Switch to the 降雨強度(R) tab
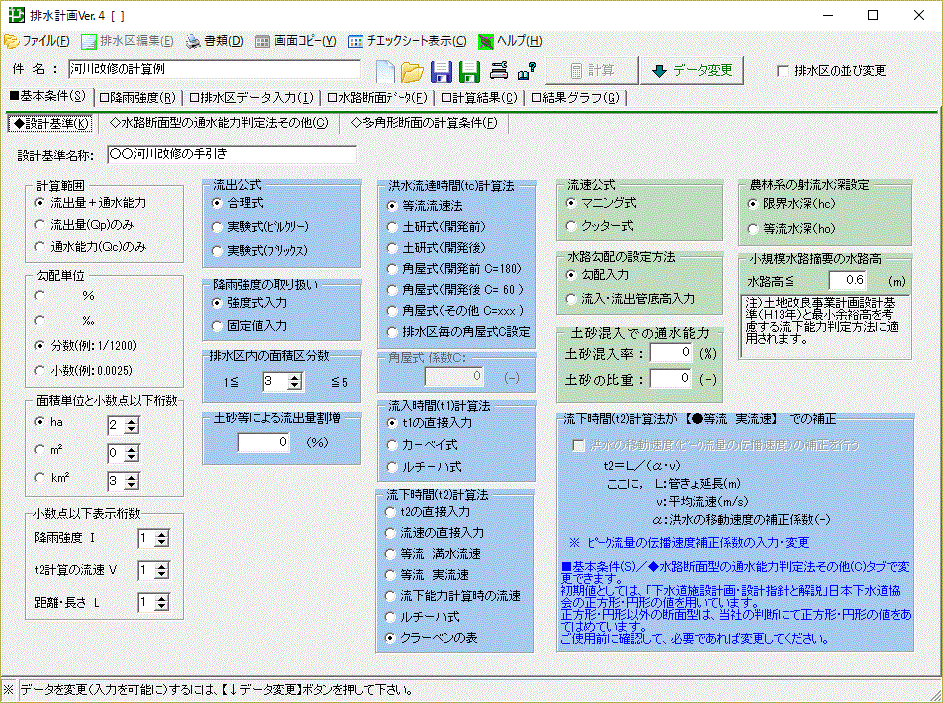Image resolution: width=943 pixels, height=703 pixels. pos(138,99)
